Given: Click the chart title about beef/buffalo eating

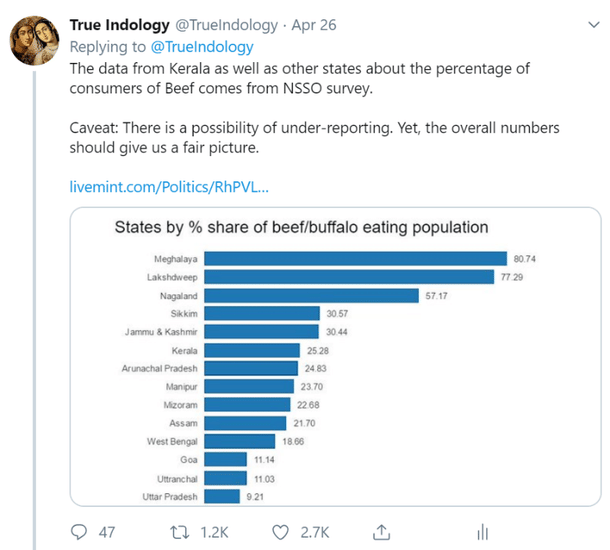Looking at the screenshot, I should [301, 227].
